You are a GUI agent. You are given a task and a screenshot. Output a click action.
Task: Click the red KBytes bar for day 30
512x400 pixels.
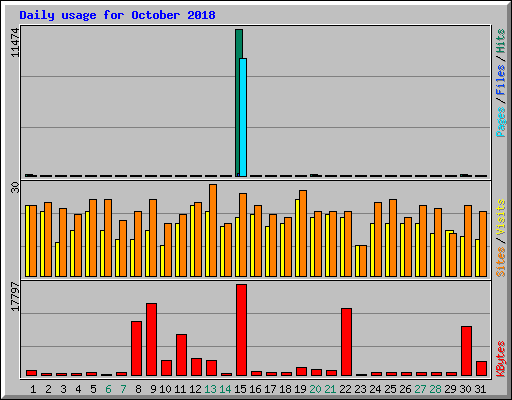coord(466,351)
